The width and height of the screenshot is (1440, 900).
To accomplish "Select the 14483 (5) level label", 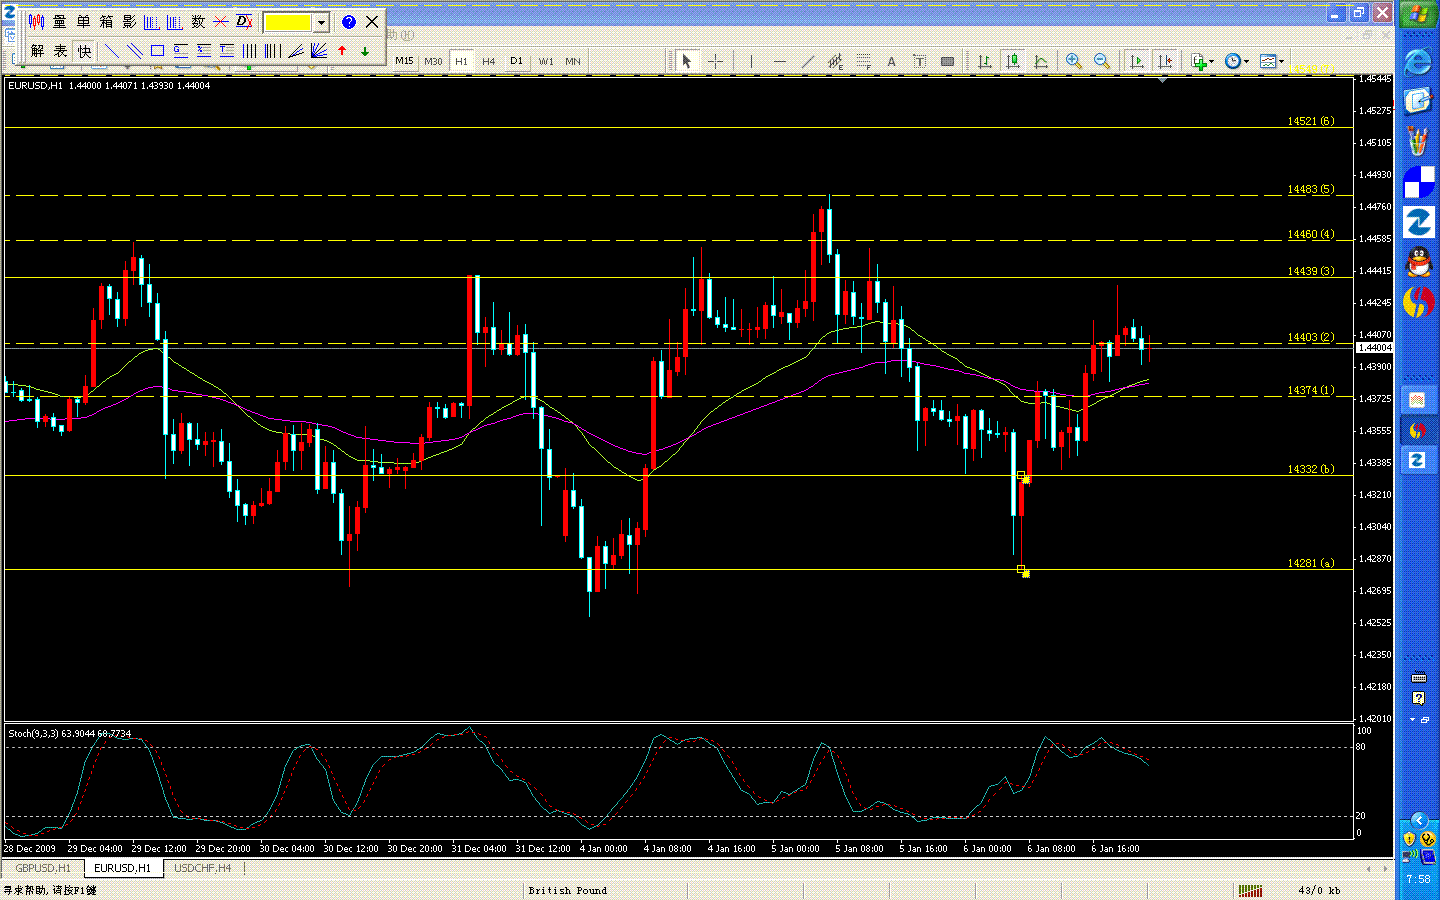I will point(1311,189).
